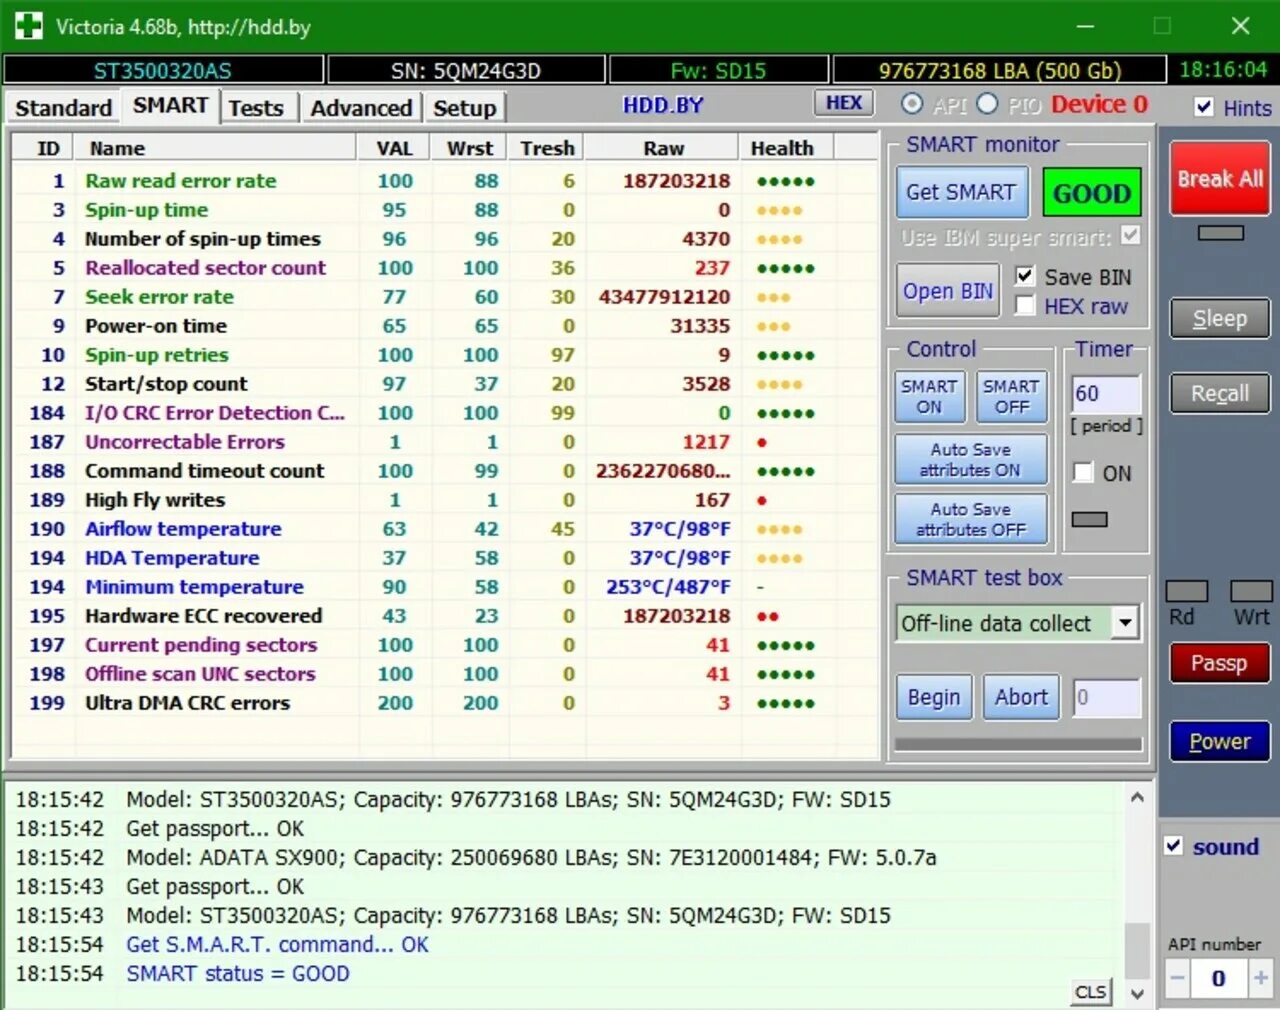Screen dimensions: 1280x1010
Task: Click the CLS clear log button
Action: point(1090,991)
